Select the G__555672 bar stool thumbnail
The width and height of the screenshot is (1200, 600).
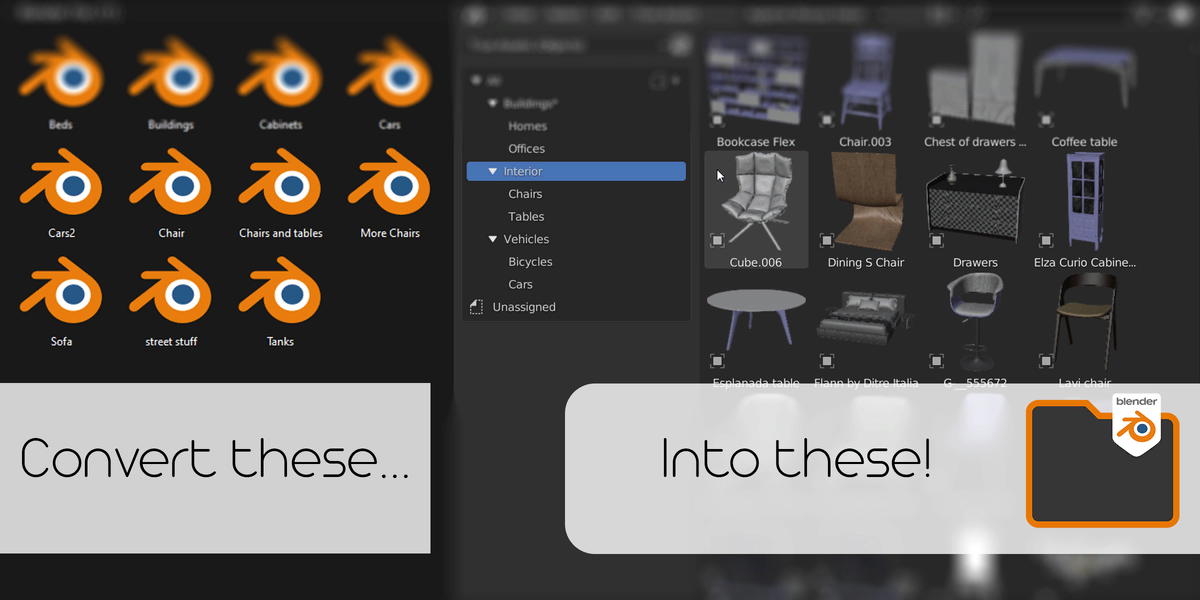pyautogui.click(x=975, y=322)
